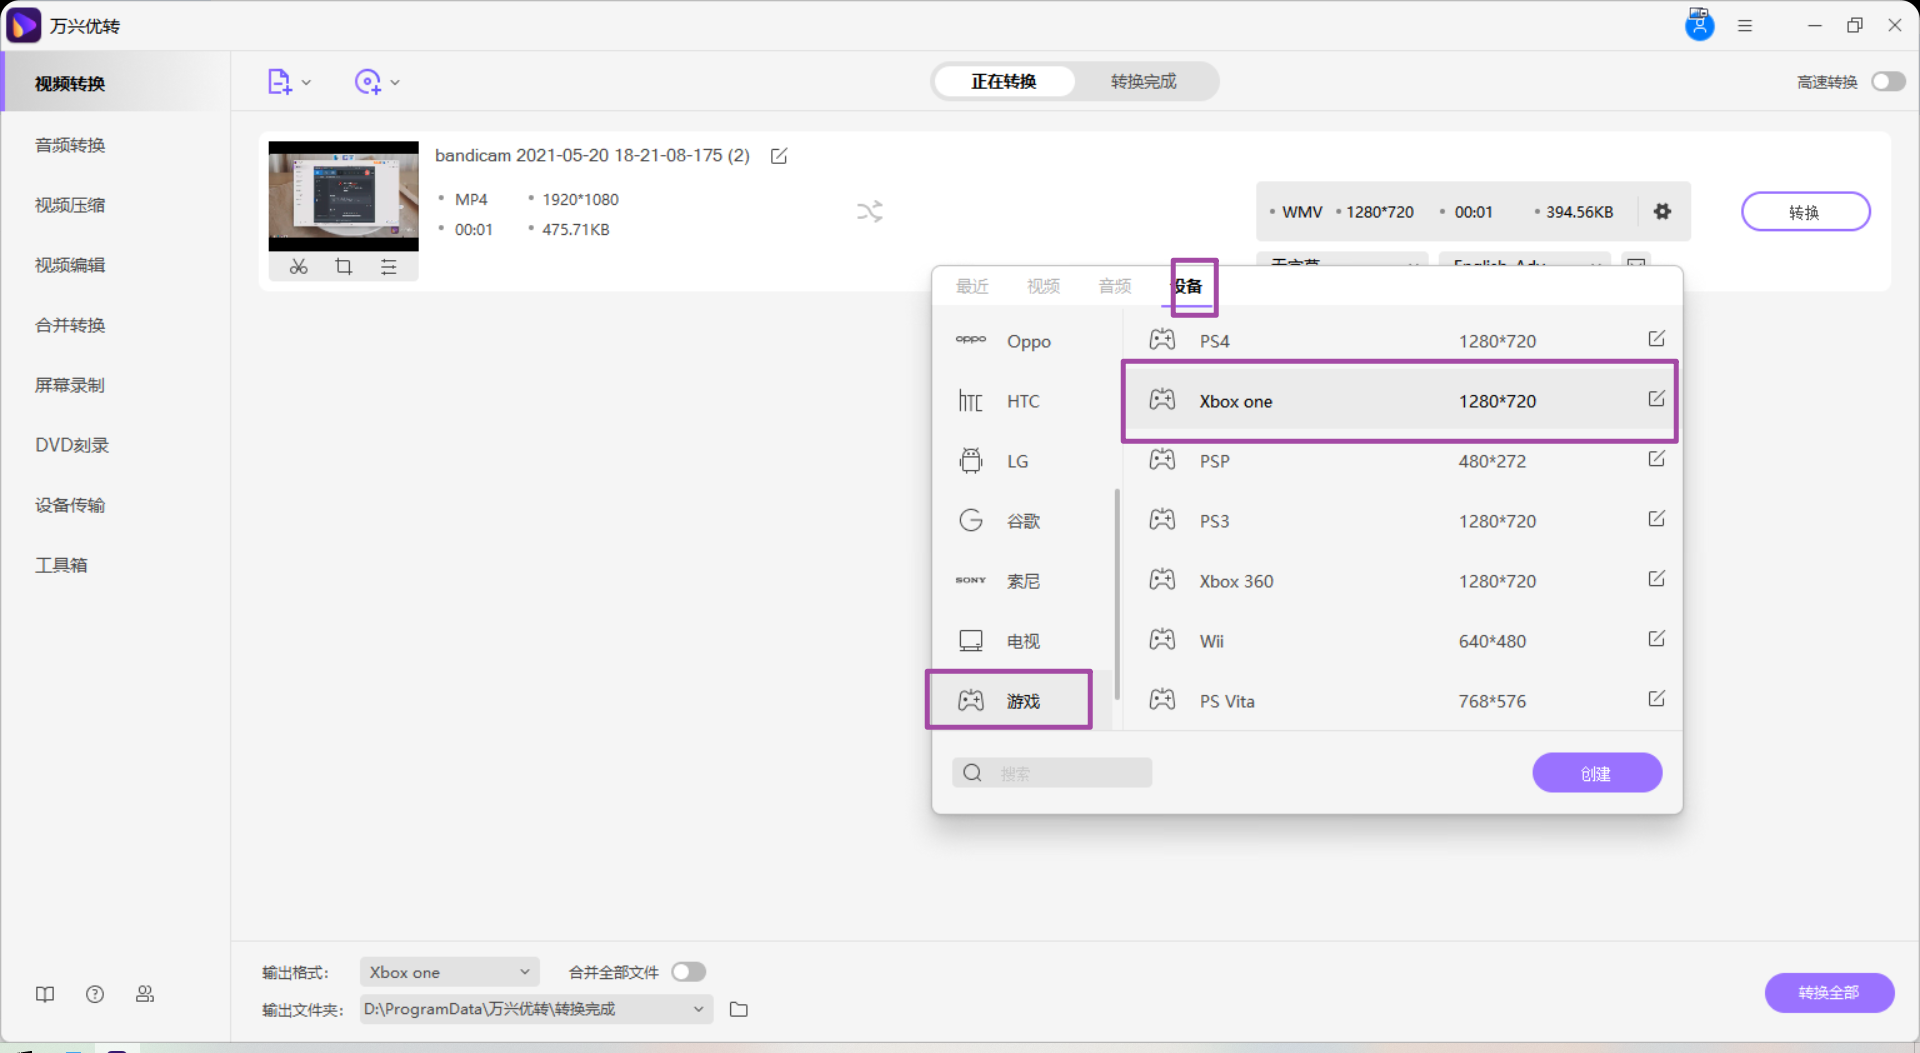1920x1053 pixels.
Task: Click the 转换全部 button
Action: (x=1828, y=992)
